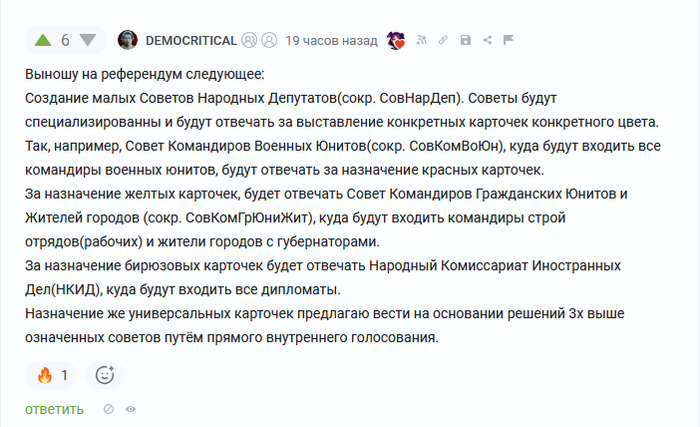Screen dimensions: 700x427
Task: Downvote the comment with gray arrow
Action: pyautogui.click(x=87, y=40)
